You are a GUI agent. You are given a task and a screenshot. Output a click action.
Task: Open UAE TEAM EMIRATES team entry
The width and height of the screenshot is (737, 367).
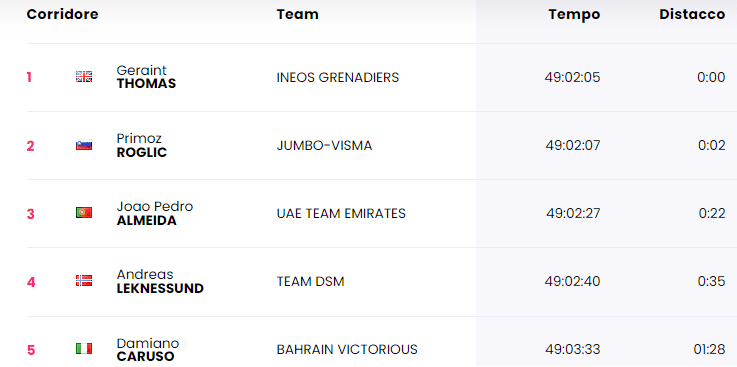341,213
